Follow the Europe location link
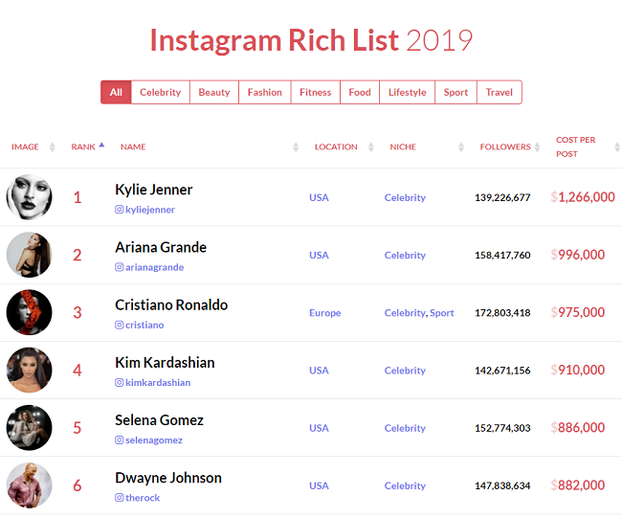The width and height of the screenshot is (622, 518). (x=325, y=313)
